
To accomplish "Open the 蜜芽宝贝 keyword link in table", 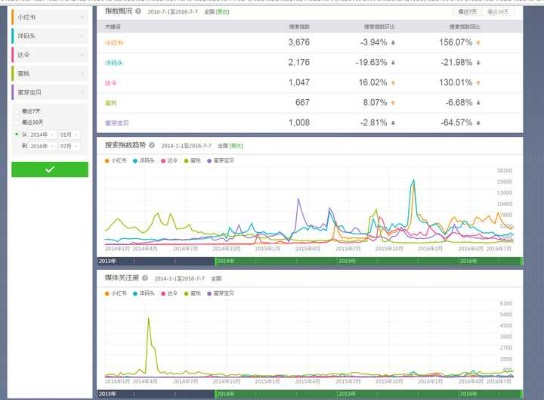I will [117, 123].
